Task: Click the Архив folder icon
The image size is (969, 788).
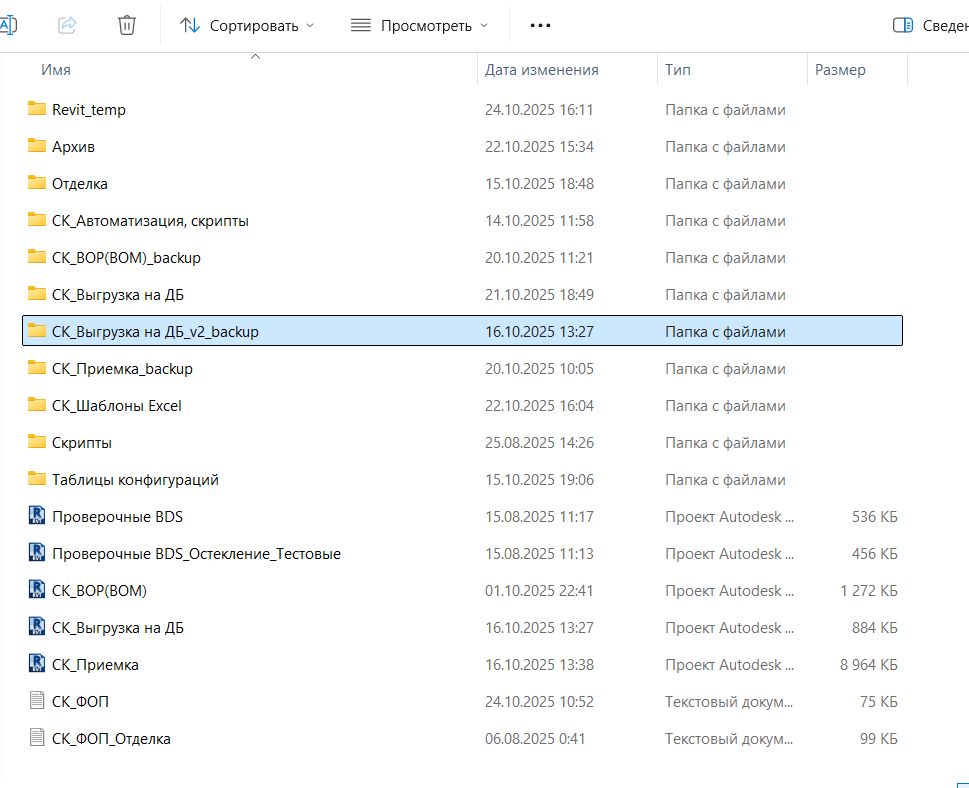Action: [37, 146]
